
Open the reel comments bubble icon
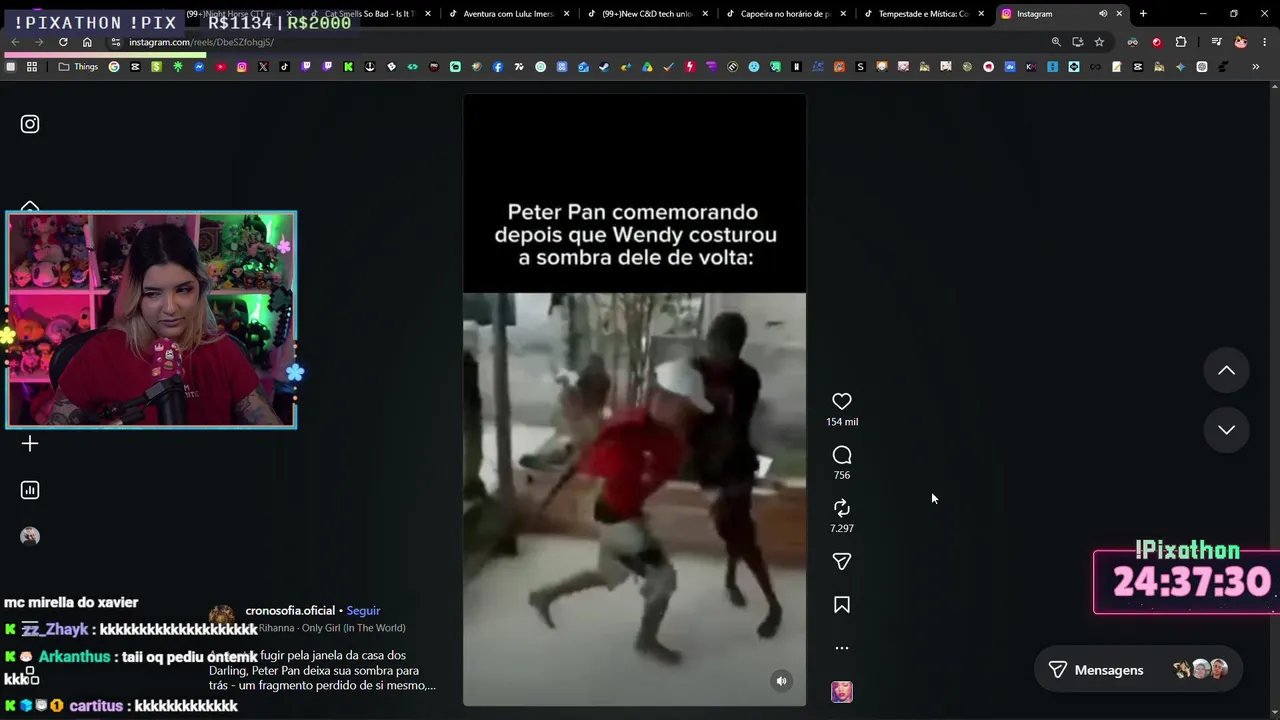pyautogui.click(x=842, y=455)
